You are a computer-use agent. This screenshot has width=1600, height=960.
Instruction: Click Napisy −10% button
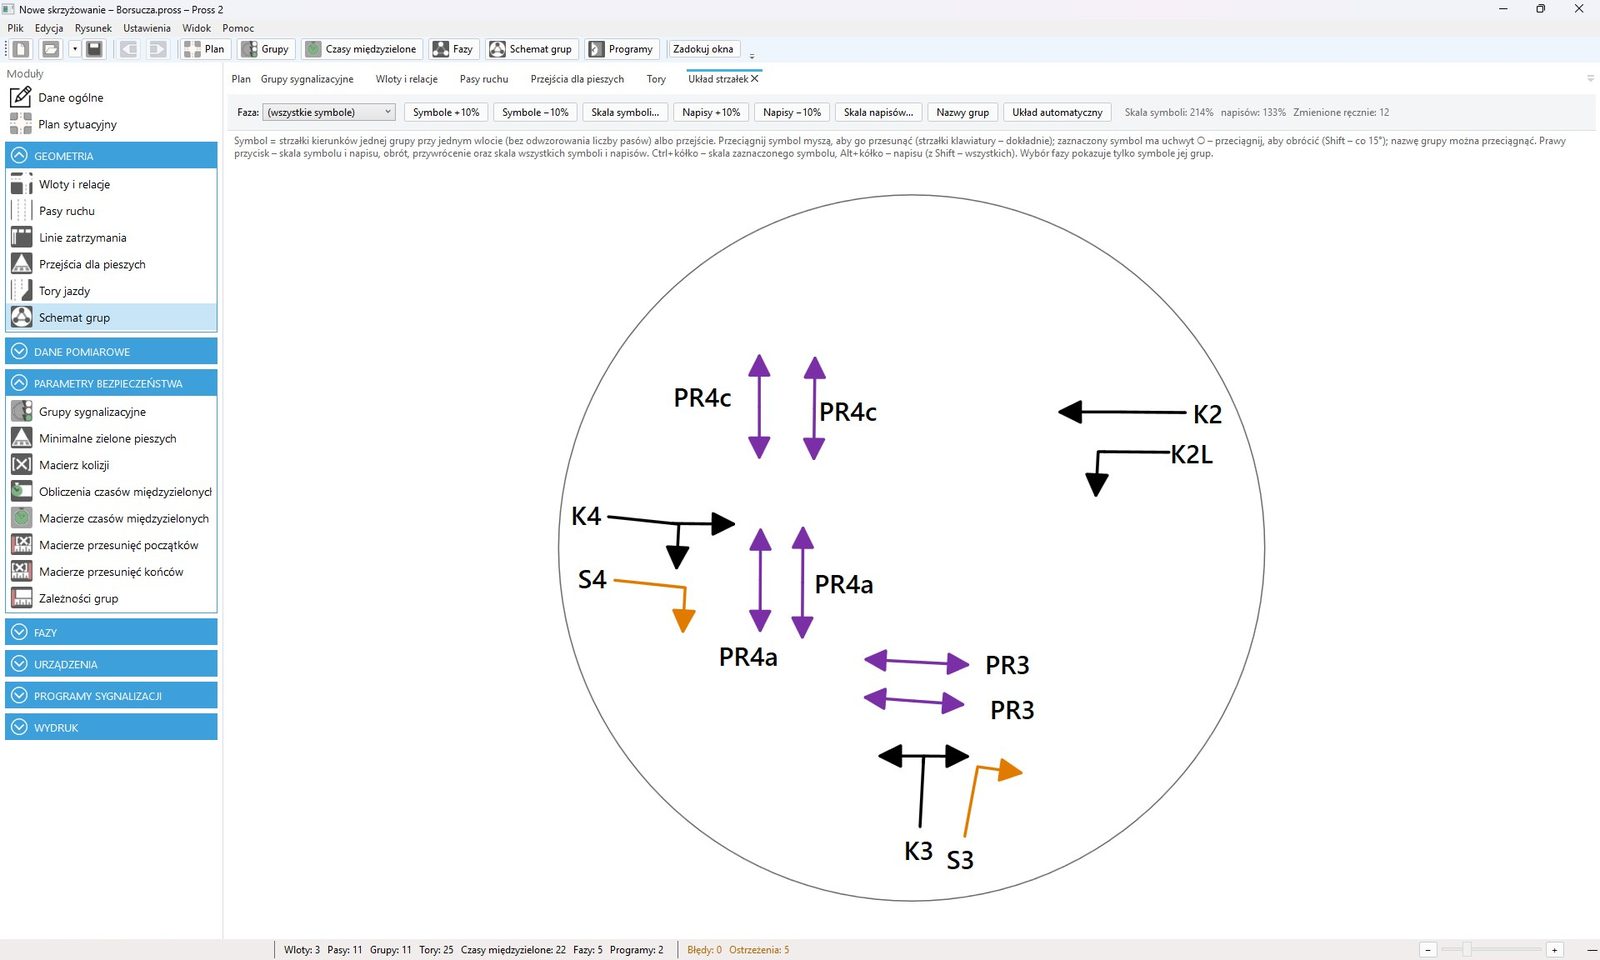point(792,112)
